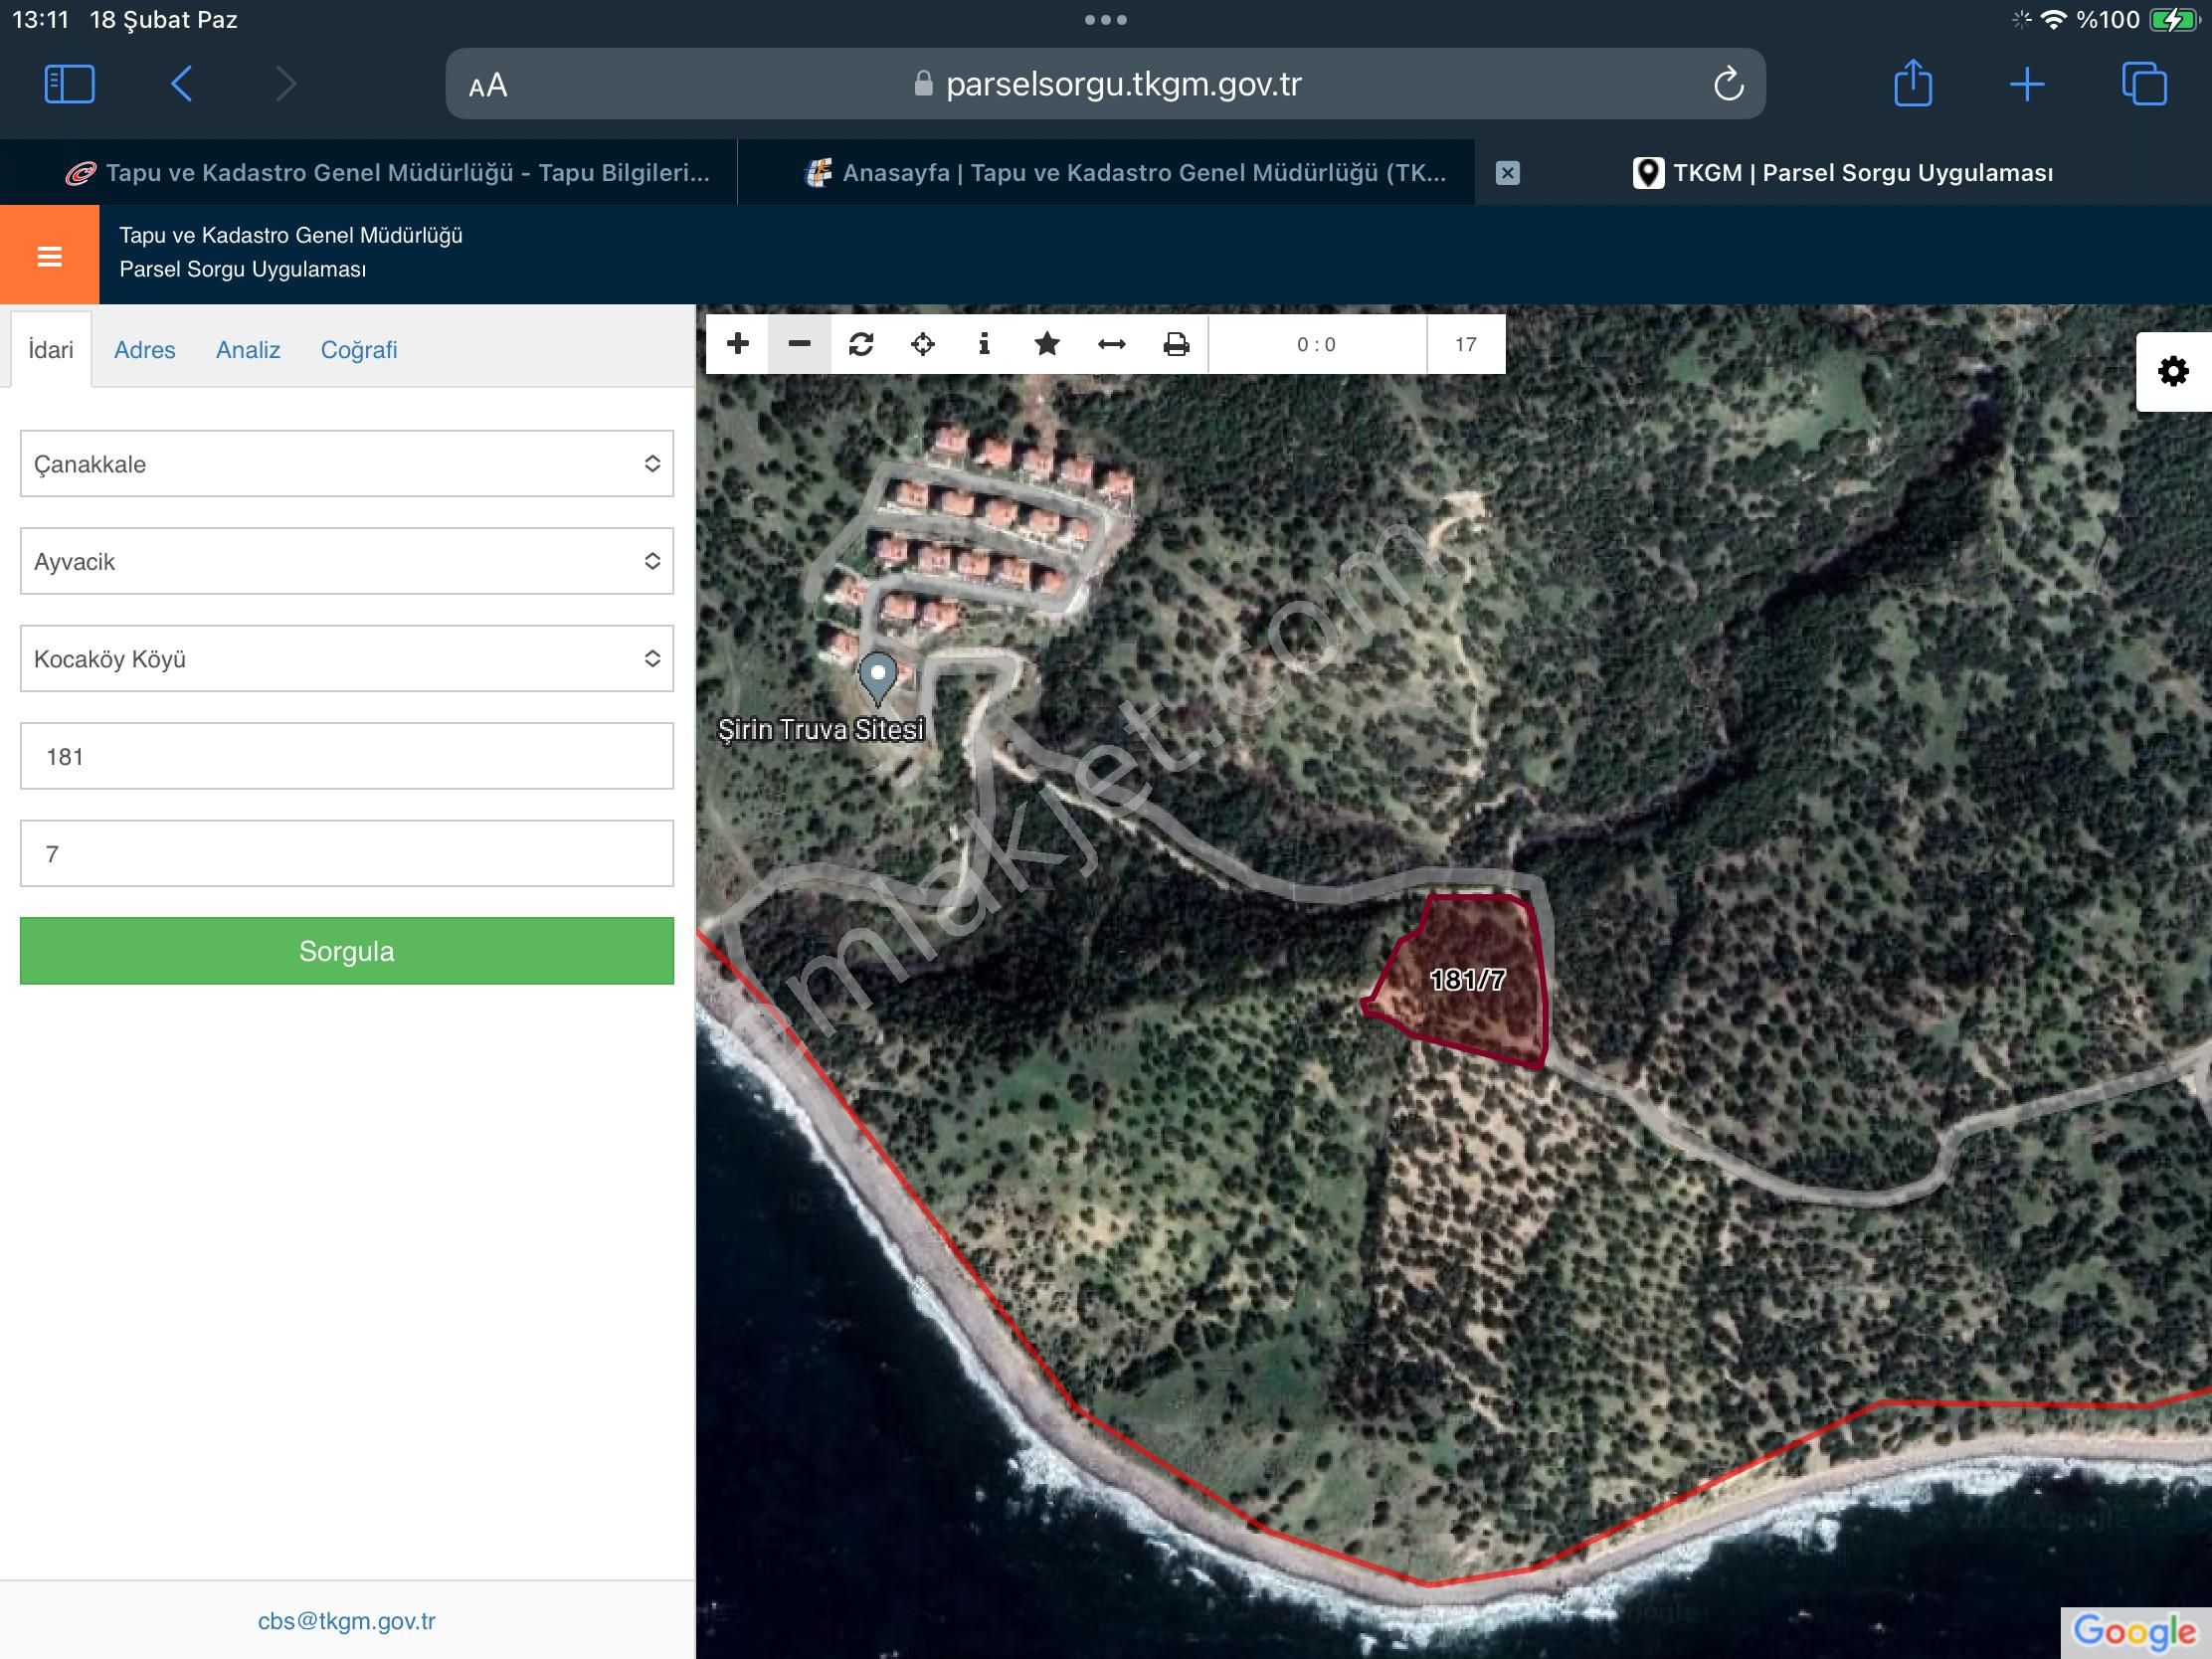Switch to the Adres tab
This screenshot has width=2212, height=1659.
tap(145, 350)
